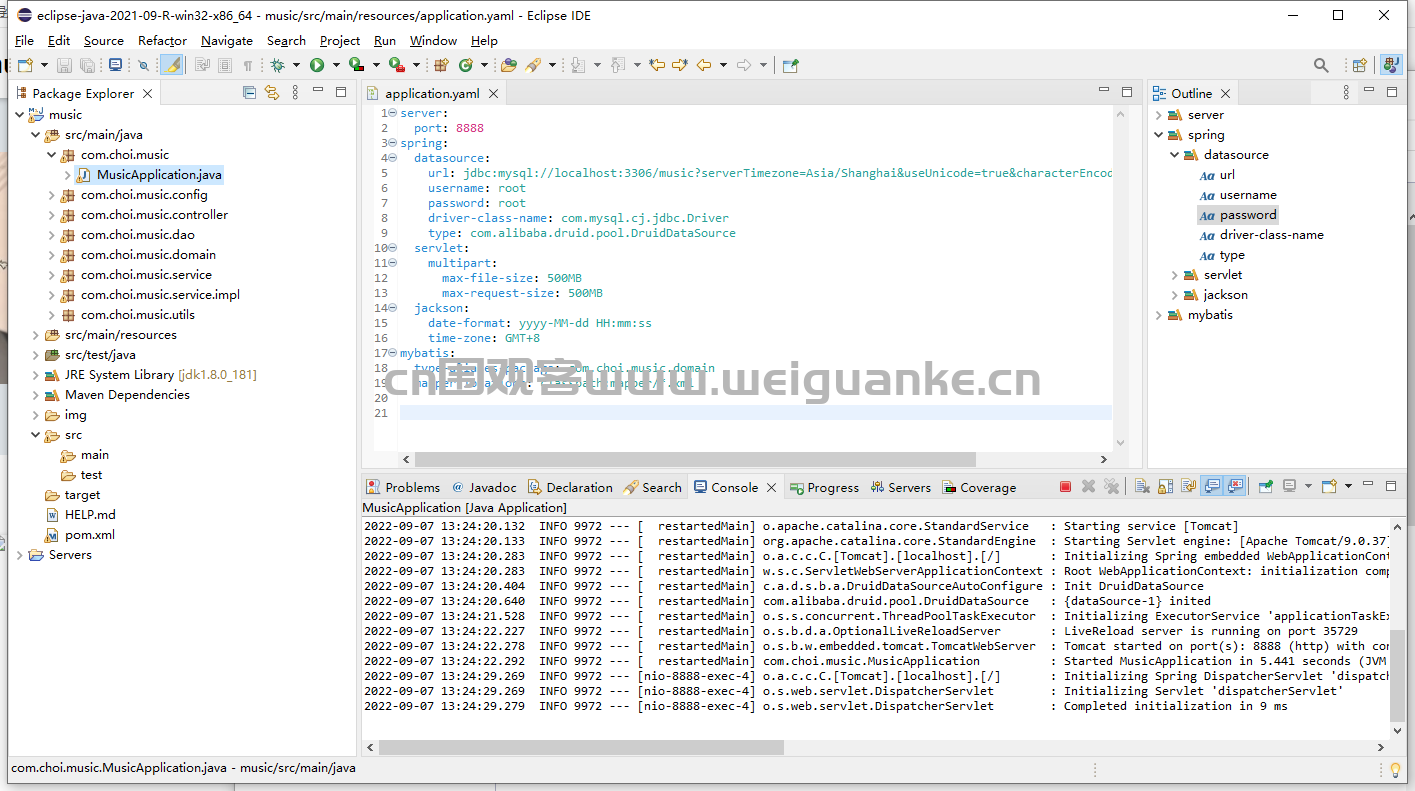Open the Run button dropdown arrow
This screenshot has width=1415, height=791.
pos(334,65)
